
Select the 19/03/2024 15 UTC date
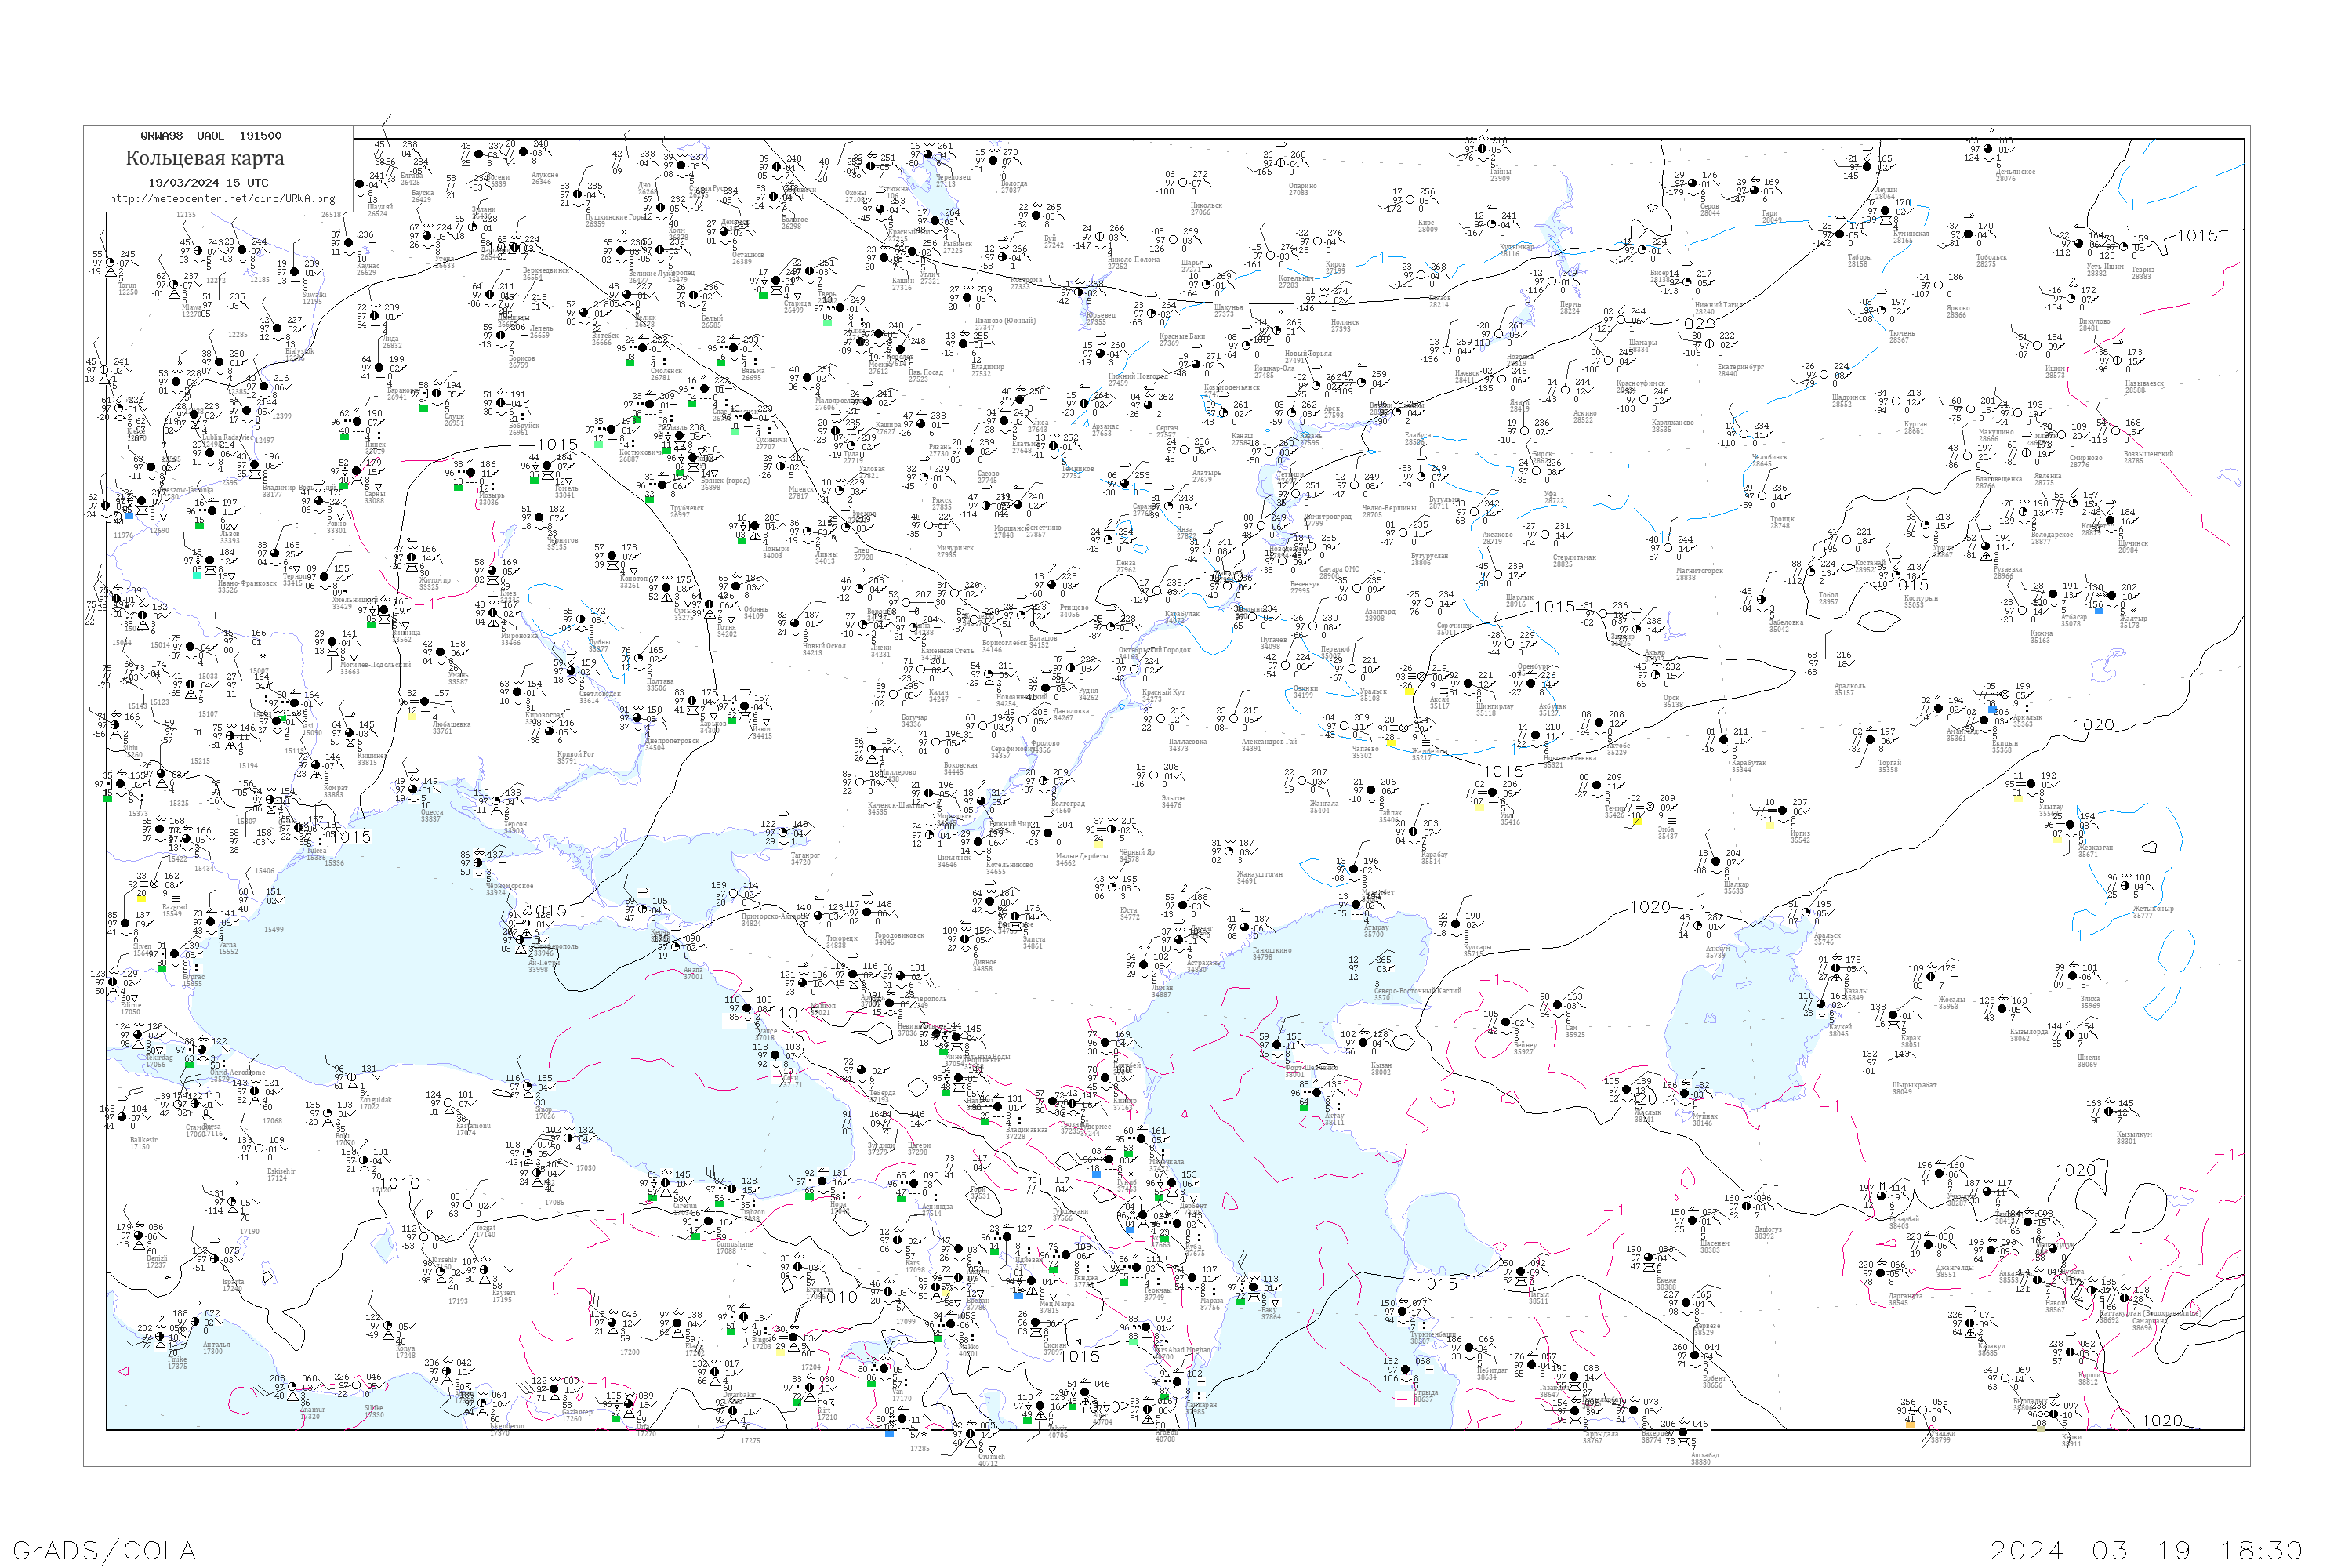[208, 182]
